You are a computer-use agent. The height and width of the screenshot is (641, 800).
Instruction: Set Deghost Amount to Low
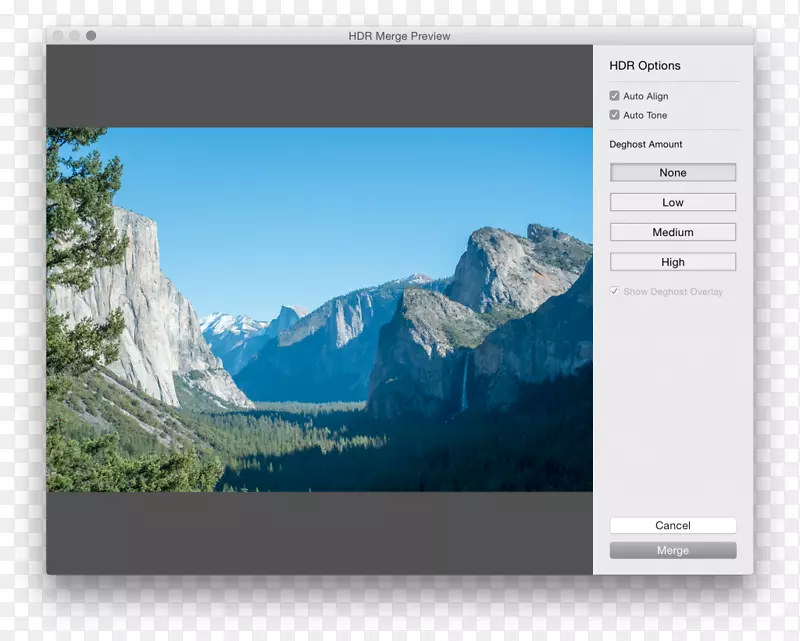(672, 202)
